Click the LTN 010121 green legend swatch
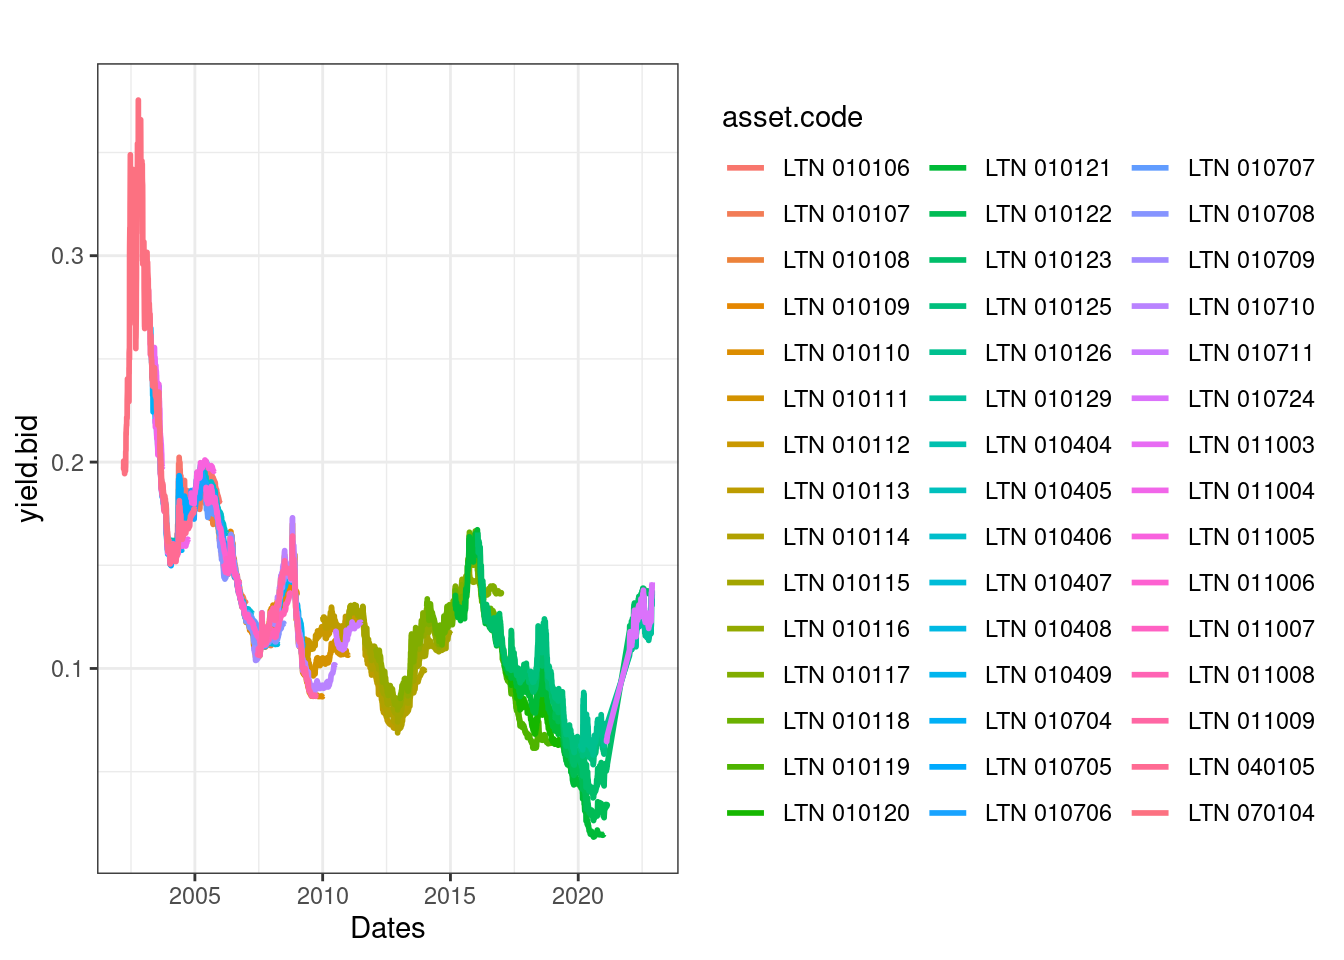 pyautogui.click(x=947, y=168)
